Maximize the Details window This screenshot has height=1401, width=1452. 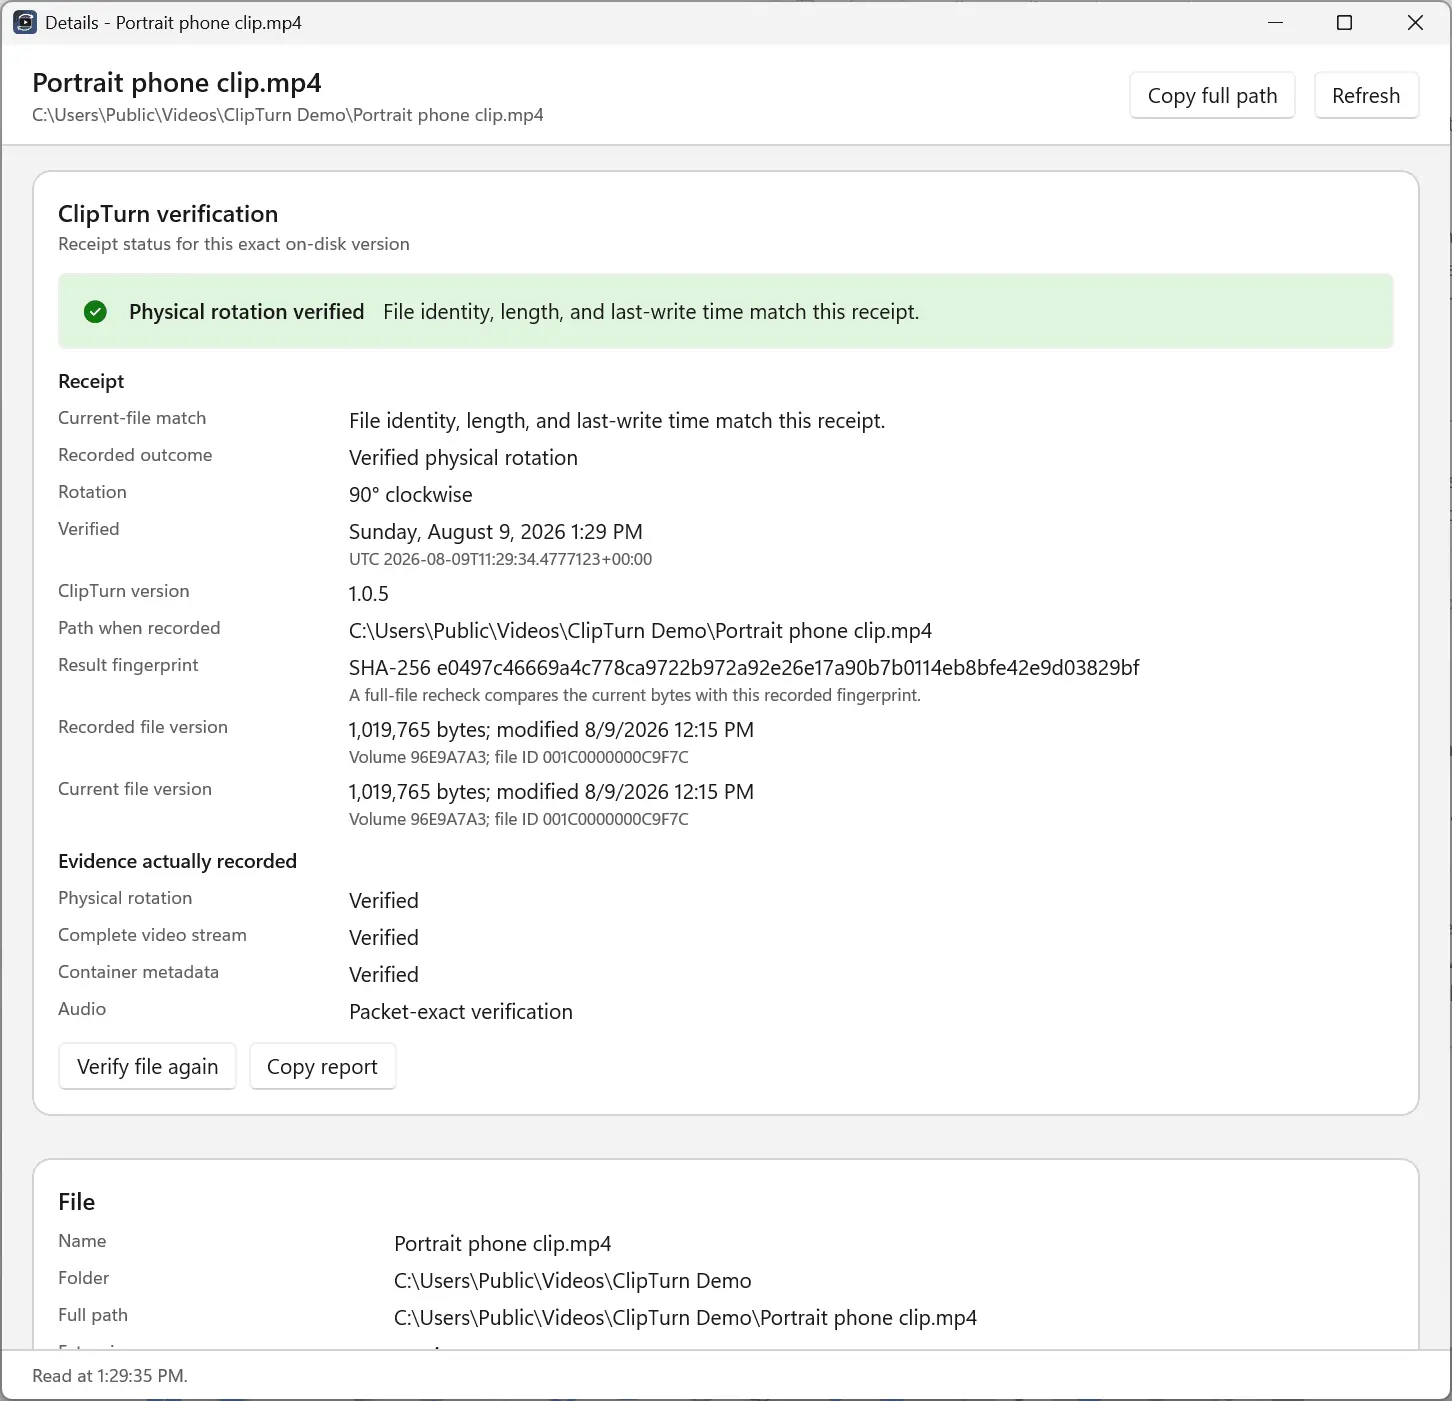[x=1345, y=22]
